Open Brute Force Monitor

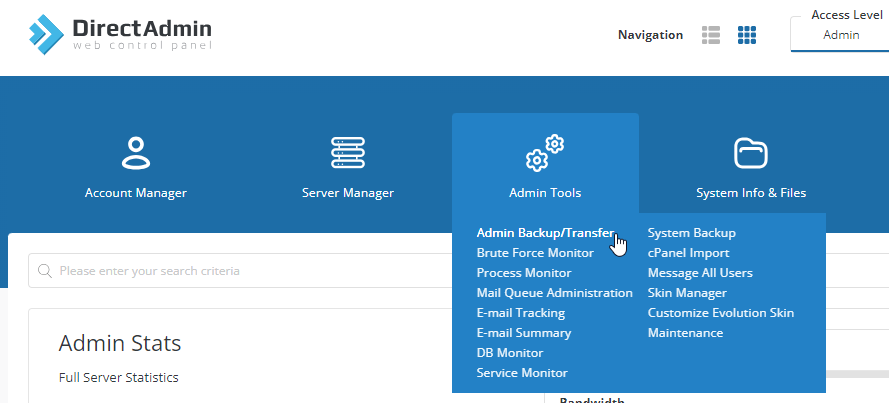[535, 253]
